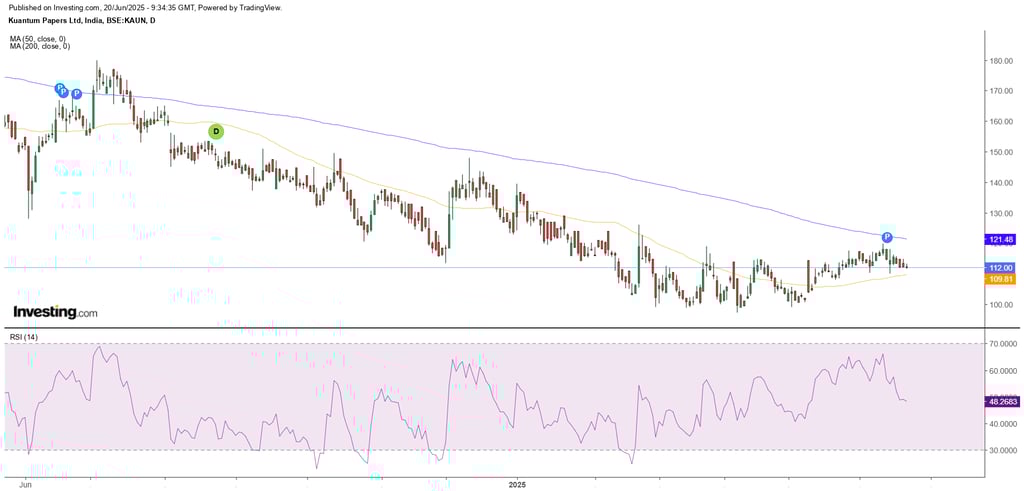Click the 150.00 price axis label
Viewport: 1024px width, 491px height.
tap(1002, 153)
